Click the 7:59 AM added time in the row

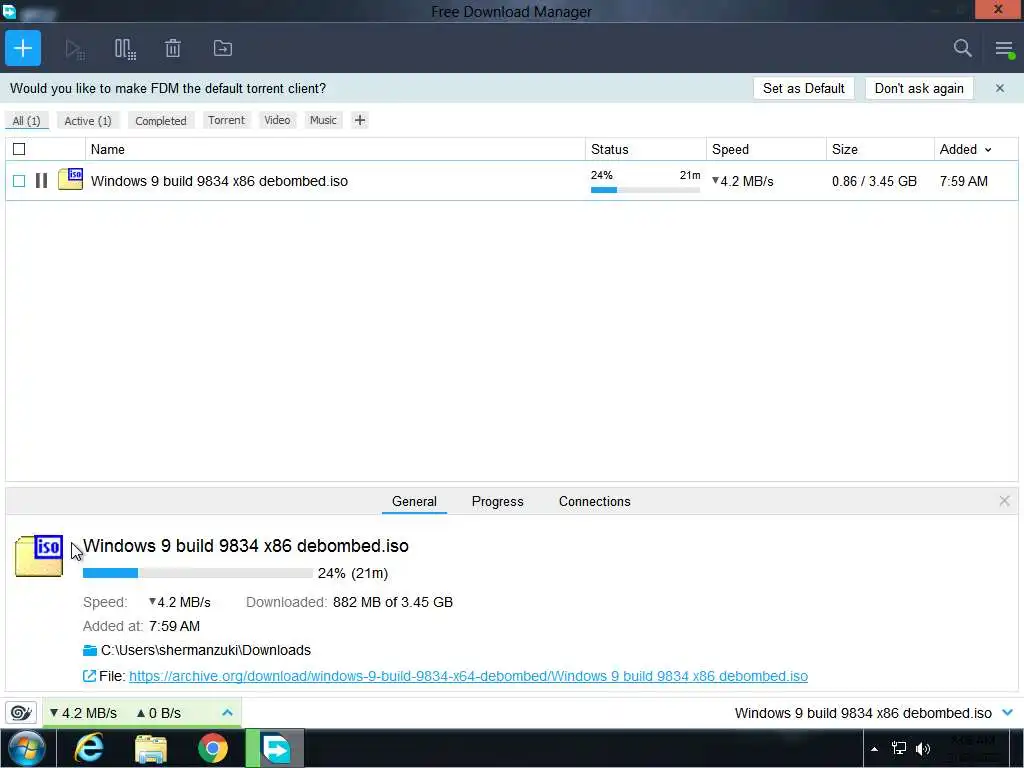pyautogui.click(x=963, y=181)
